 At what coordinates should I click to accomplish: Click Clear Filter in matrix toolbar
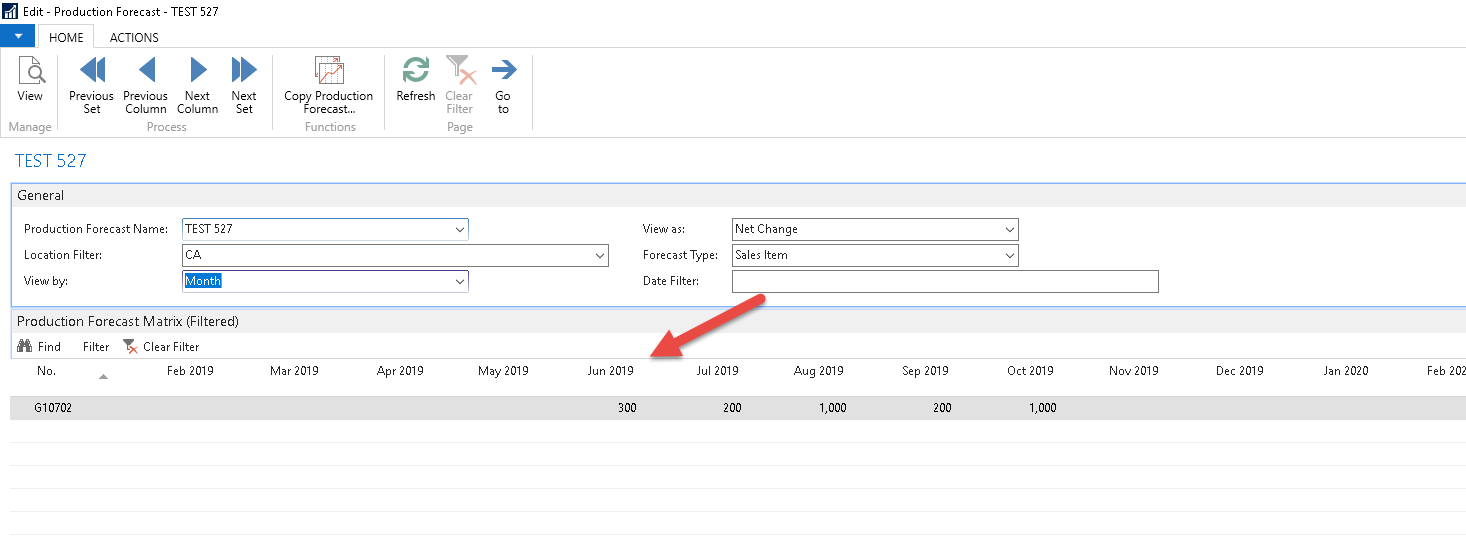161,347
